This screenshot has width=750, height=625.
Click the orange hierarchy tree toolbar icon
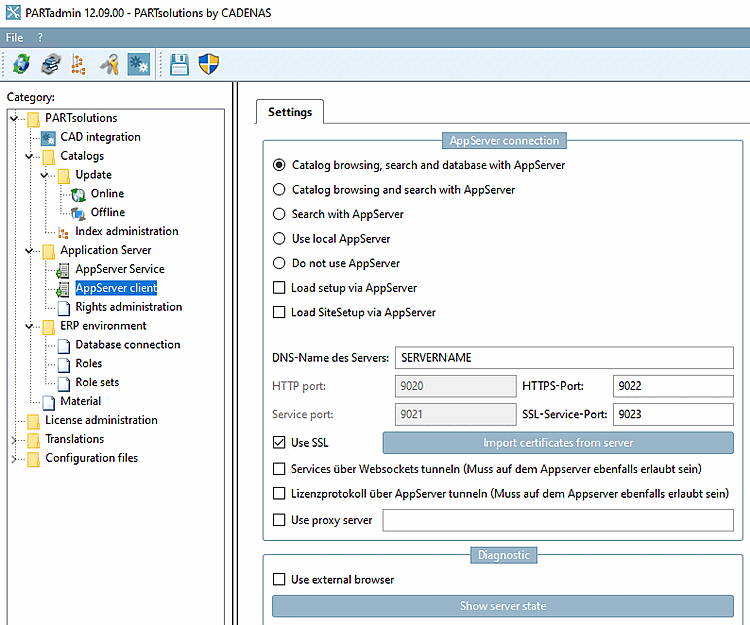pos(78,64)
